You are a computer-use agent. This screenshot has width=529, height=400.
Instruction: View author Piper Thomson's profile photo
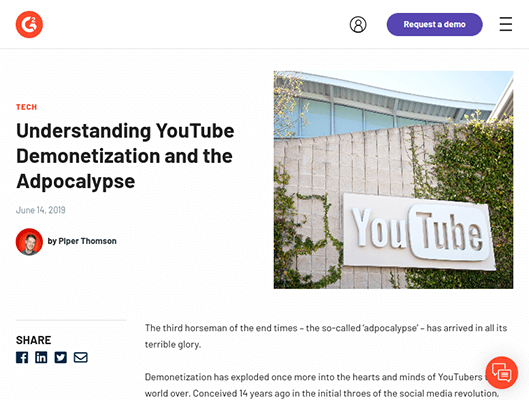pyautogui.click(x=29, y=242)
